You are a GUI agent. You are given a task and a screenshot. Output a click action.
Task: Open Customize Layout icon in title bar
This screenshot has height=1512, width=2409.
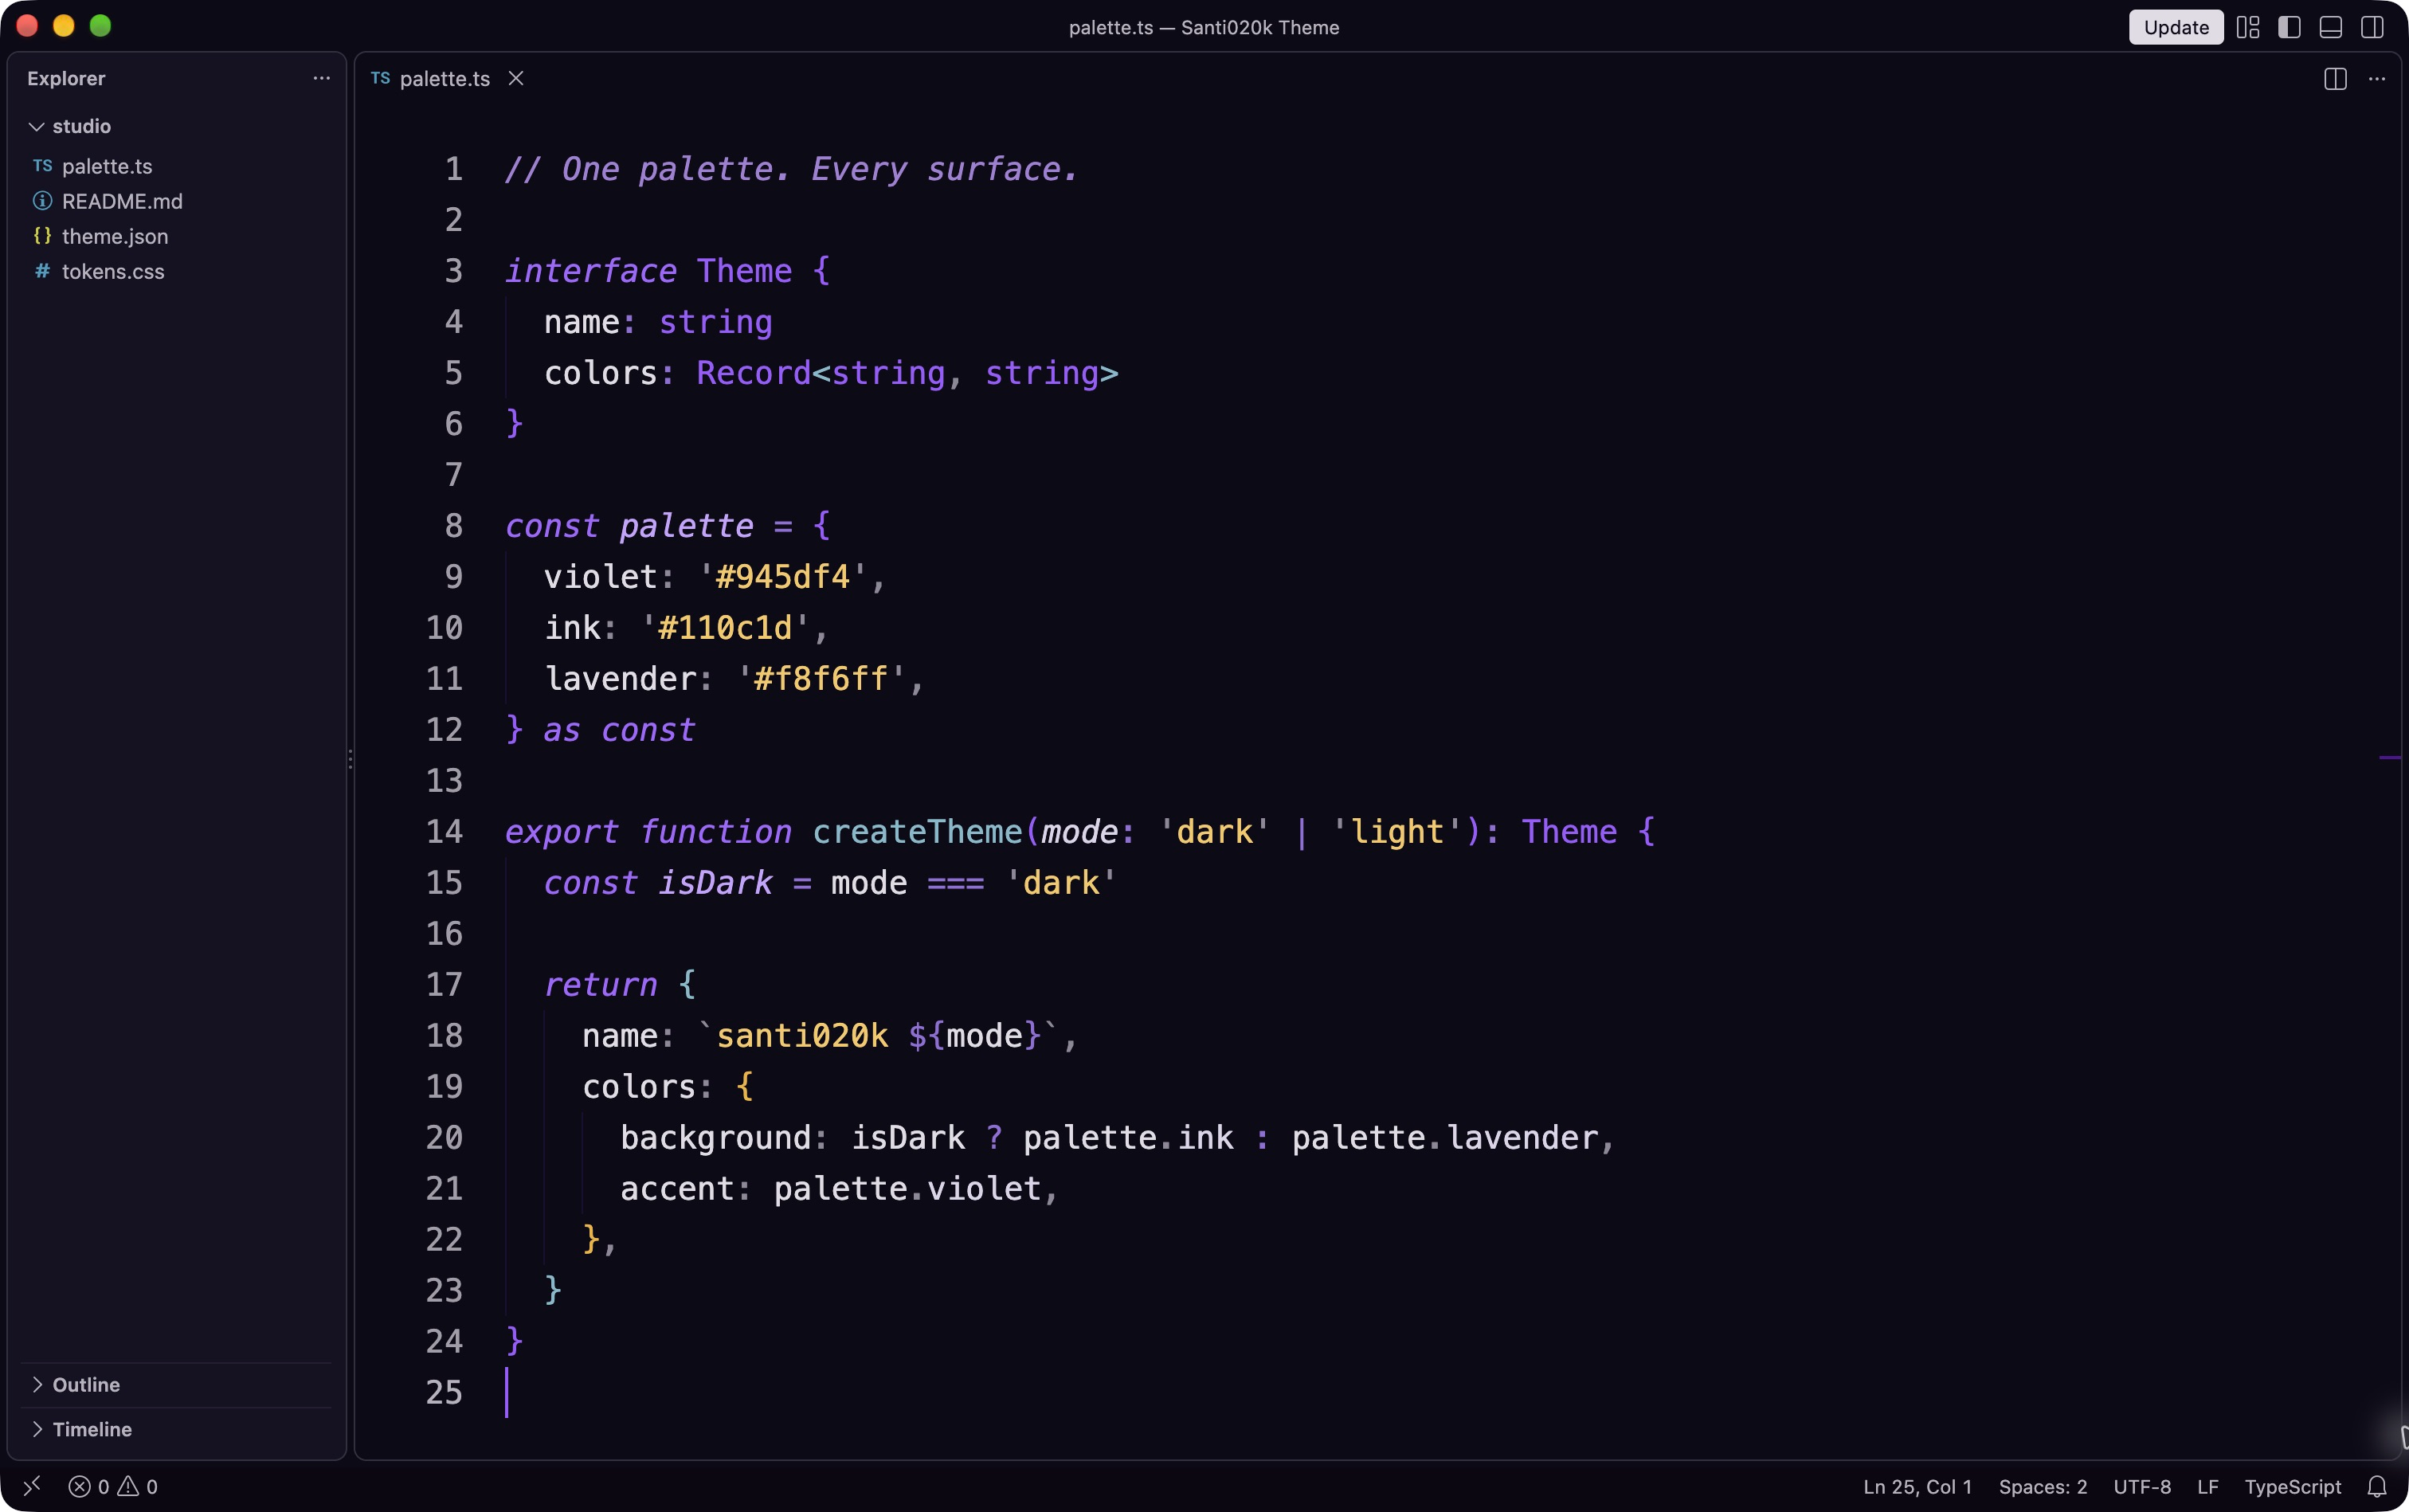point(2248,27)
